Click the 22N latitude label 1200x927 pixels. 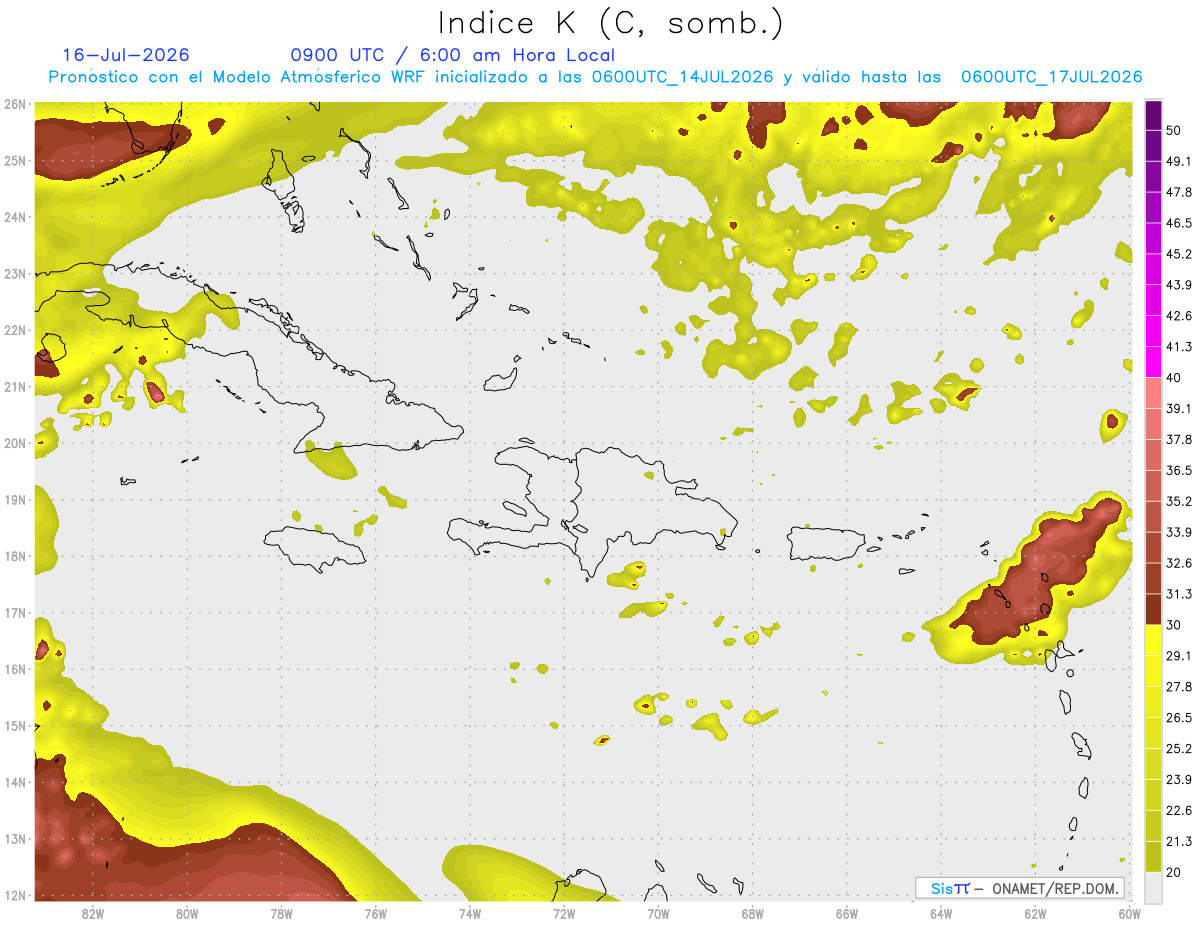[15, 330]
